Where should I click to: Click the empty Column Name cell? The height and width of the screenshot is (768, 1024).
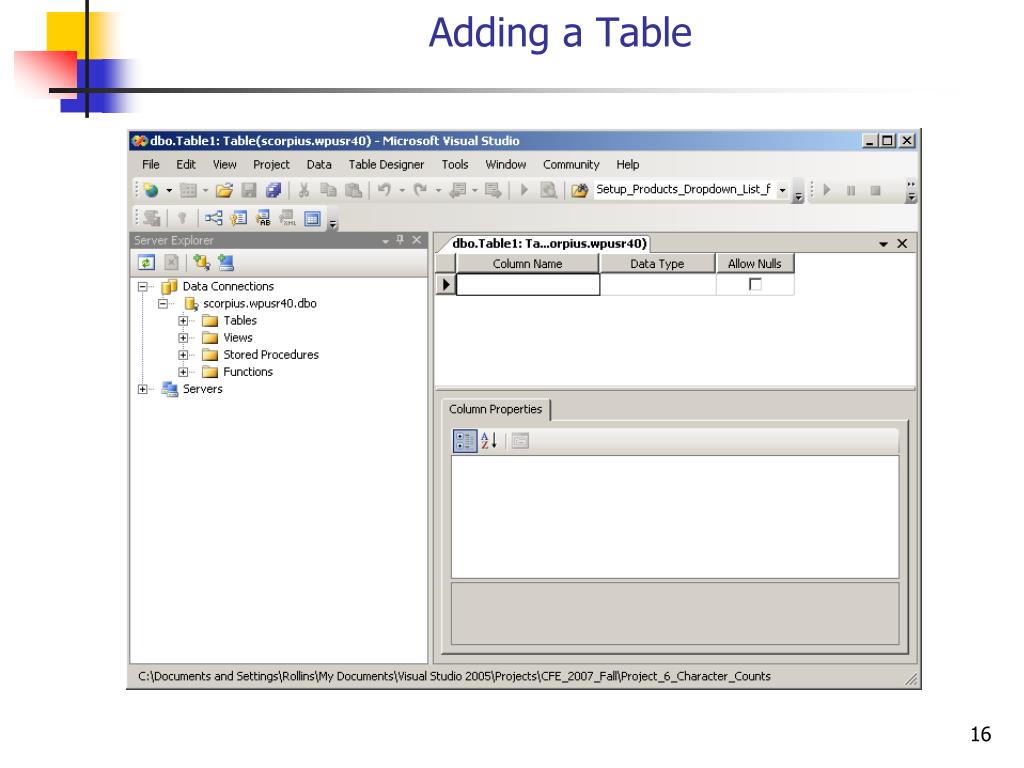[528, 285]
